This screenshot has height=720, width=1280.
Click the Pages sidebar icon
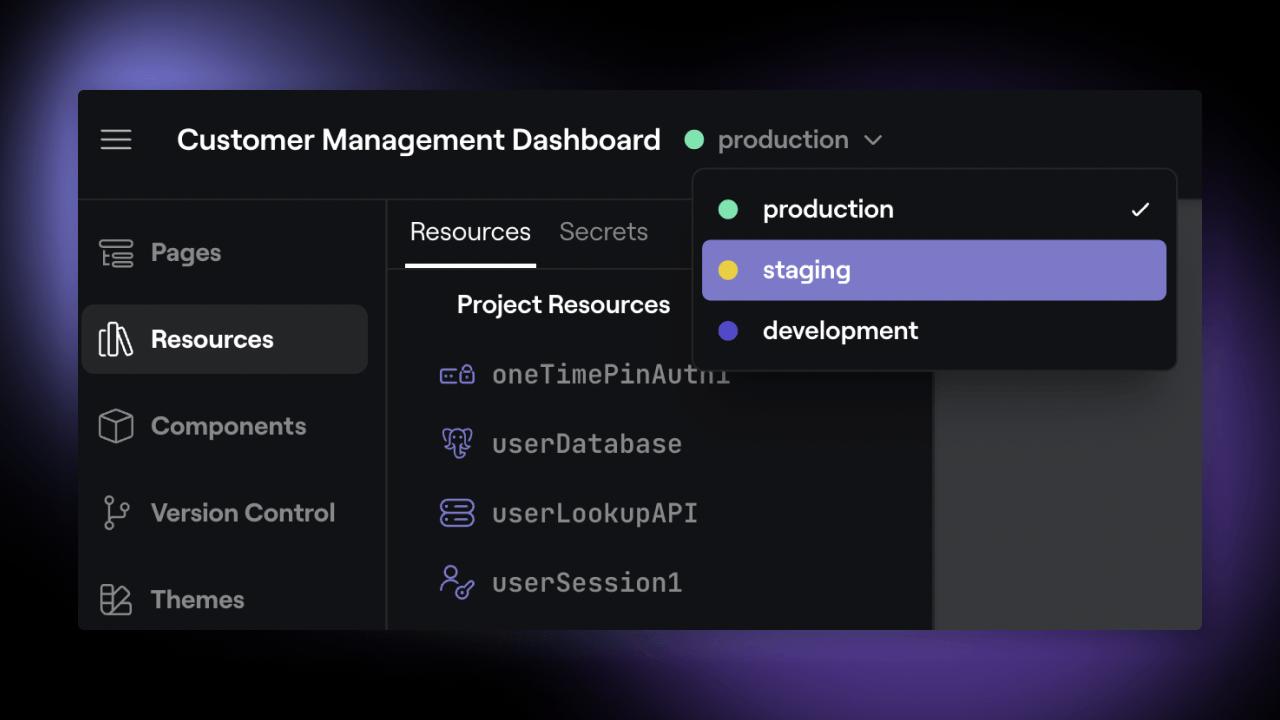116,253
